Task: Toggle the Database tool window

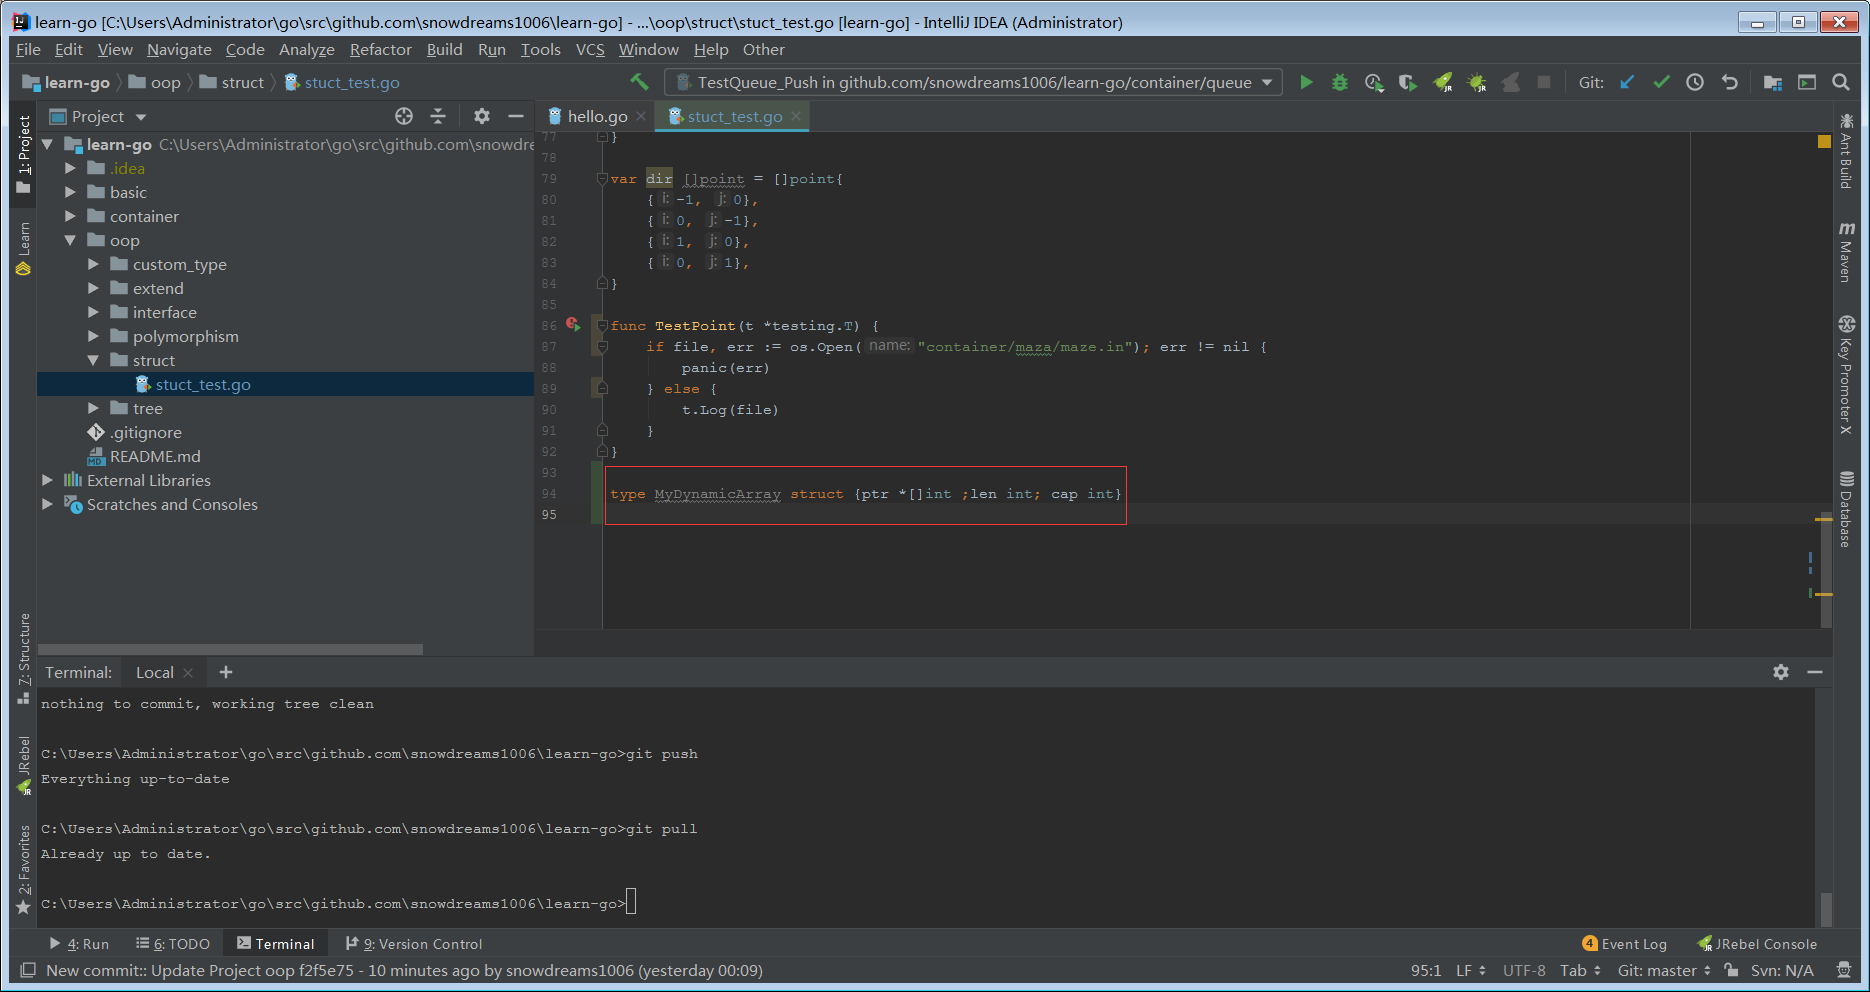Action: coord(1846,510)
